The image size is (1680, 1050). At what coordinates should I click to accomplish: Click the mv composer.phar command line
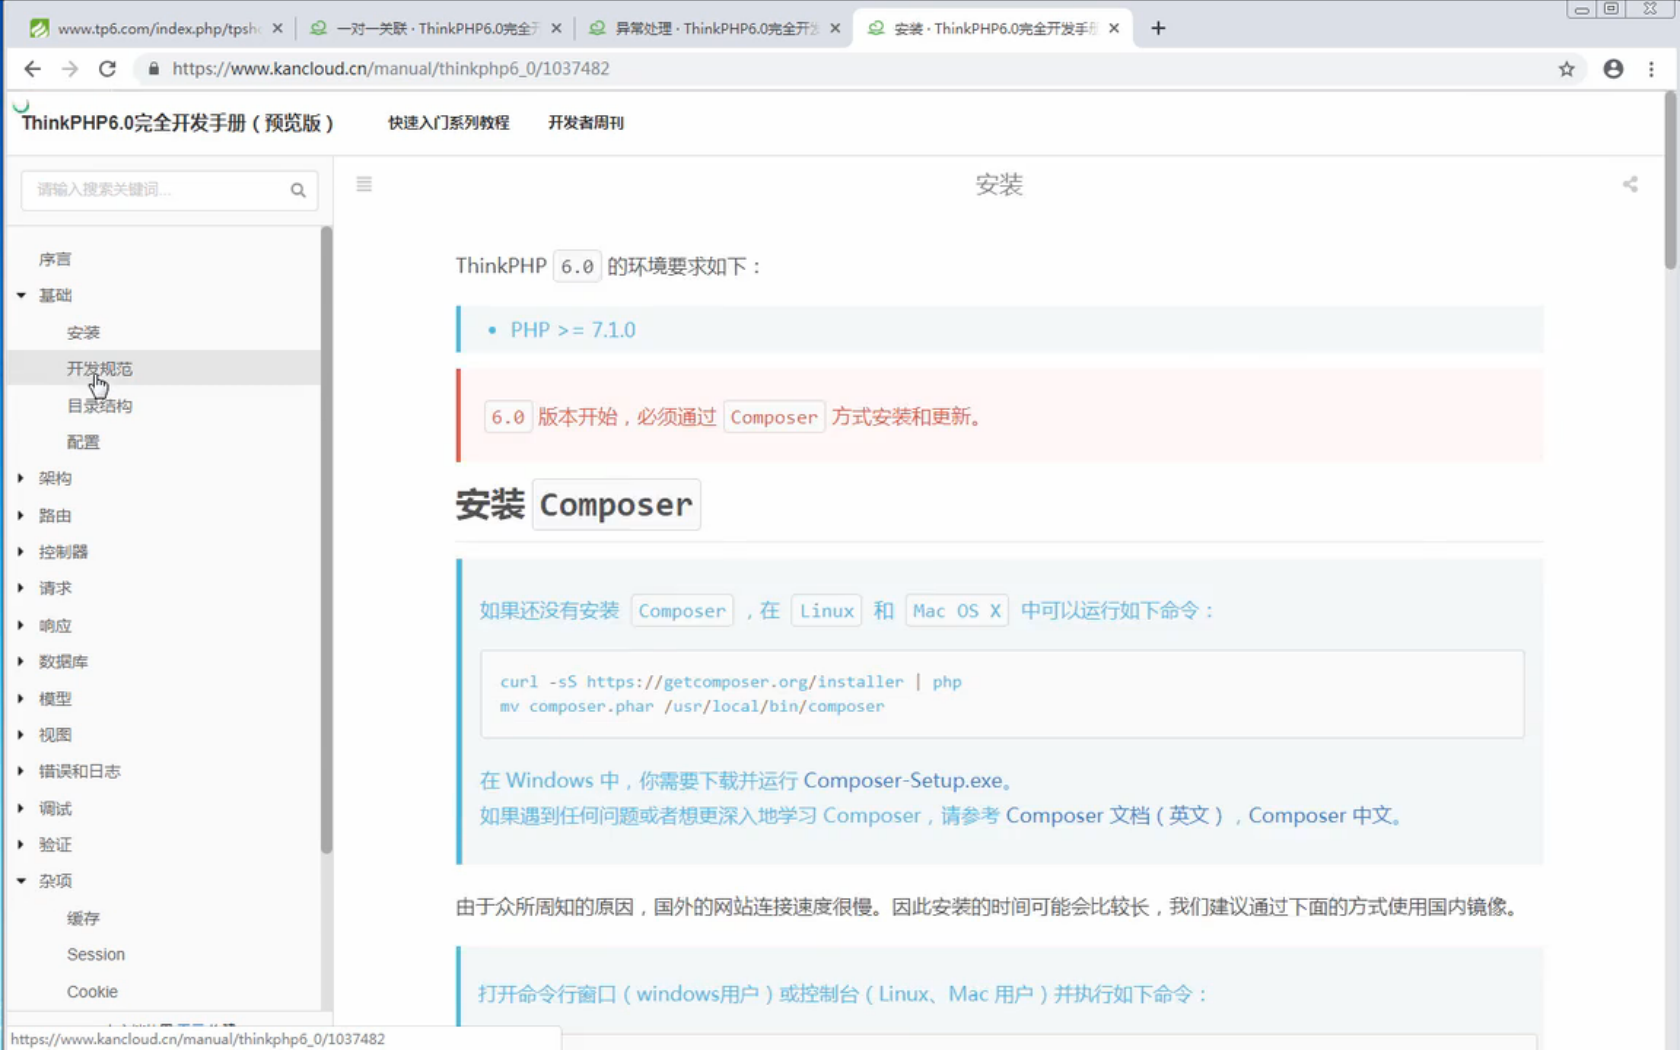pyautogui.click(x=692, y=706)
